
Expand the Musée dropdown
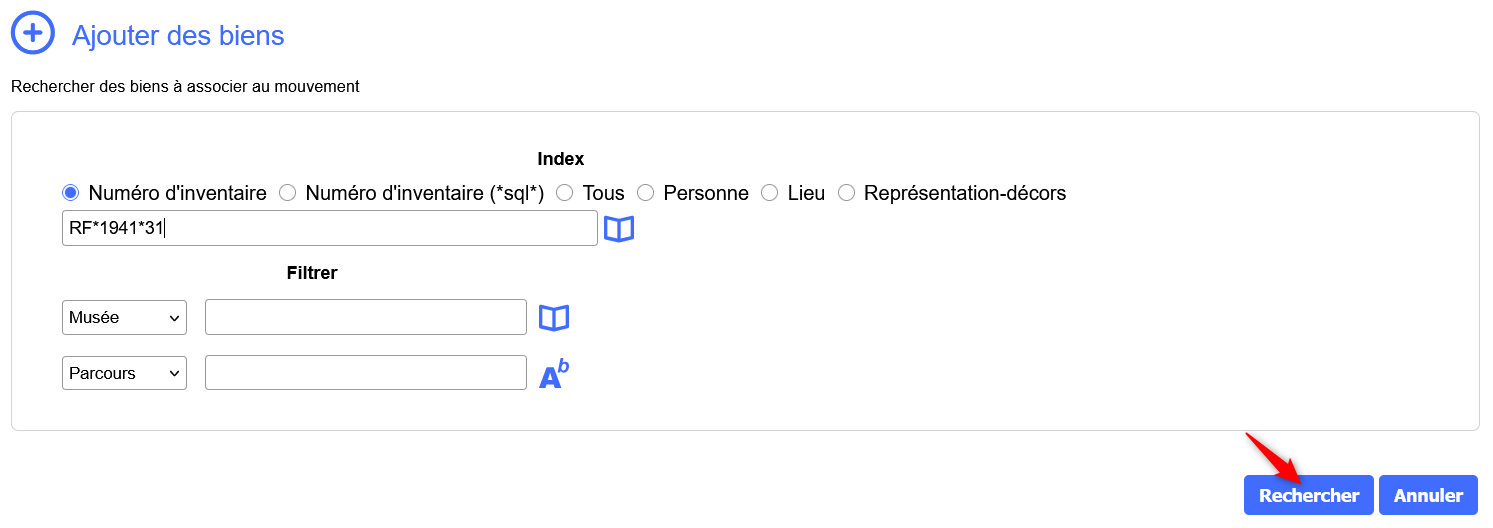pyautogui.click(x=124, y=318)
